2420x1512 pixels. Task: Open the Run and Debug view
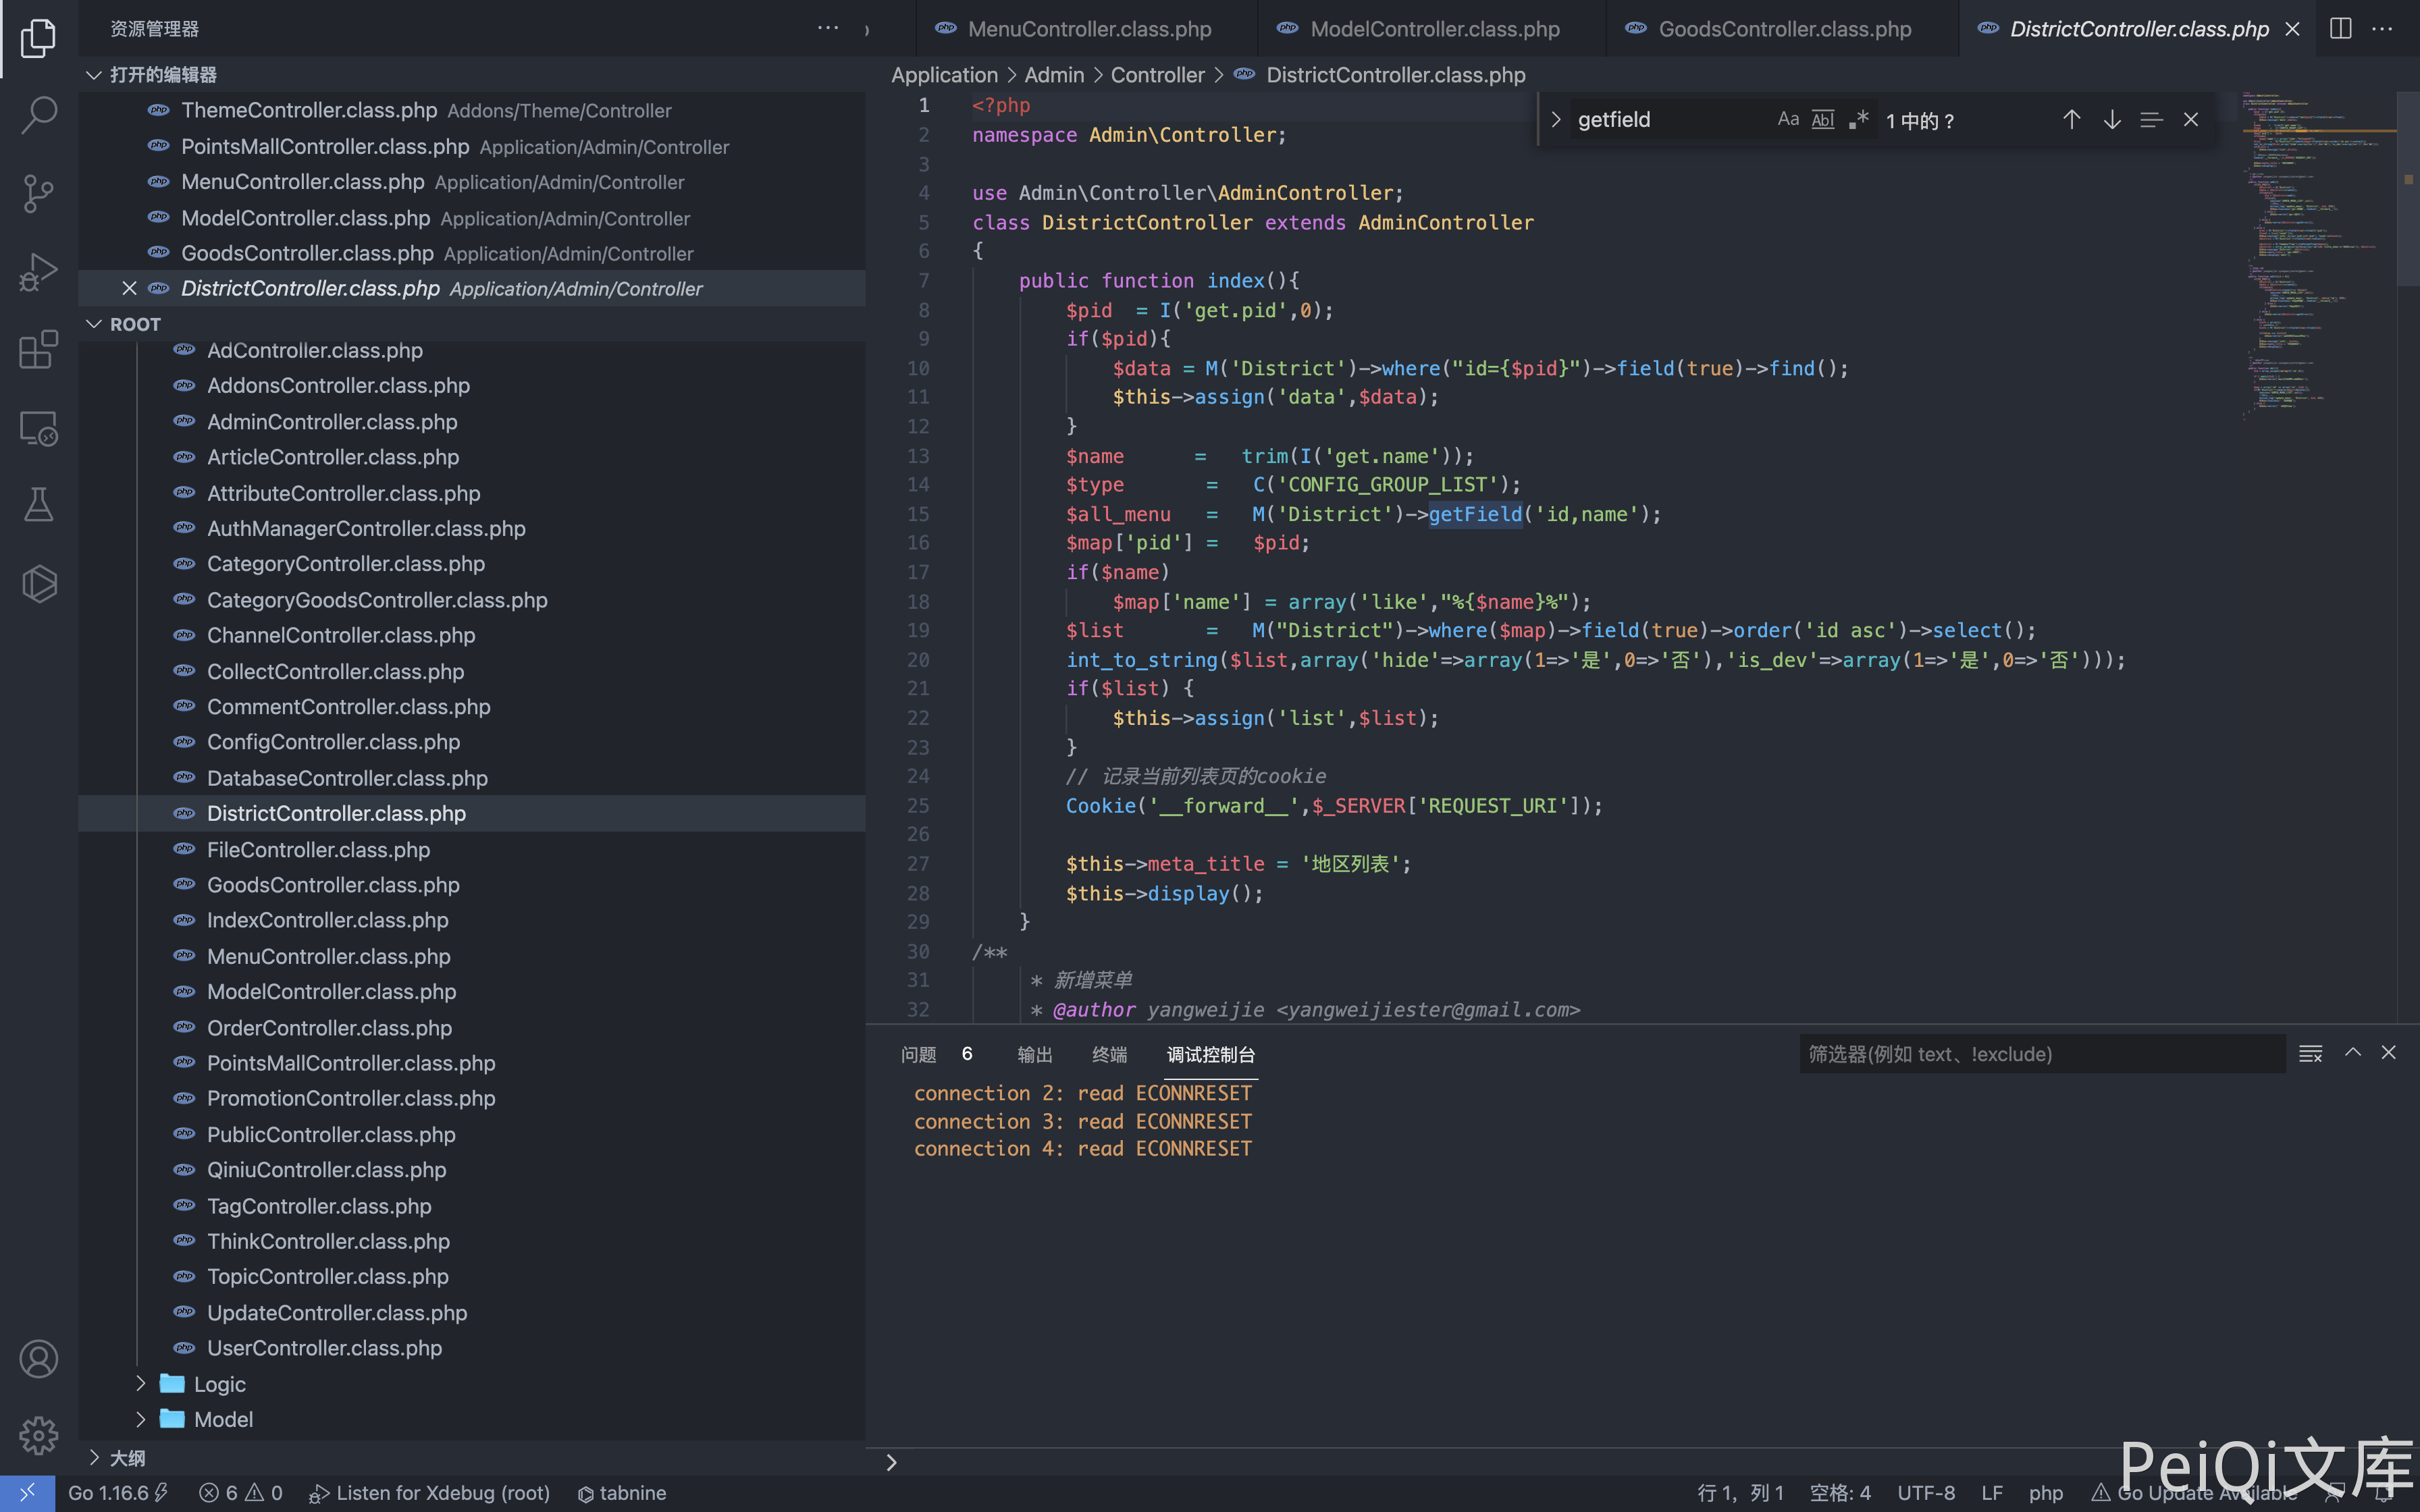click(38, 271)
